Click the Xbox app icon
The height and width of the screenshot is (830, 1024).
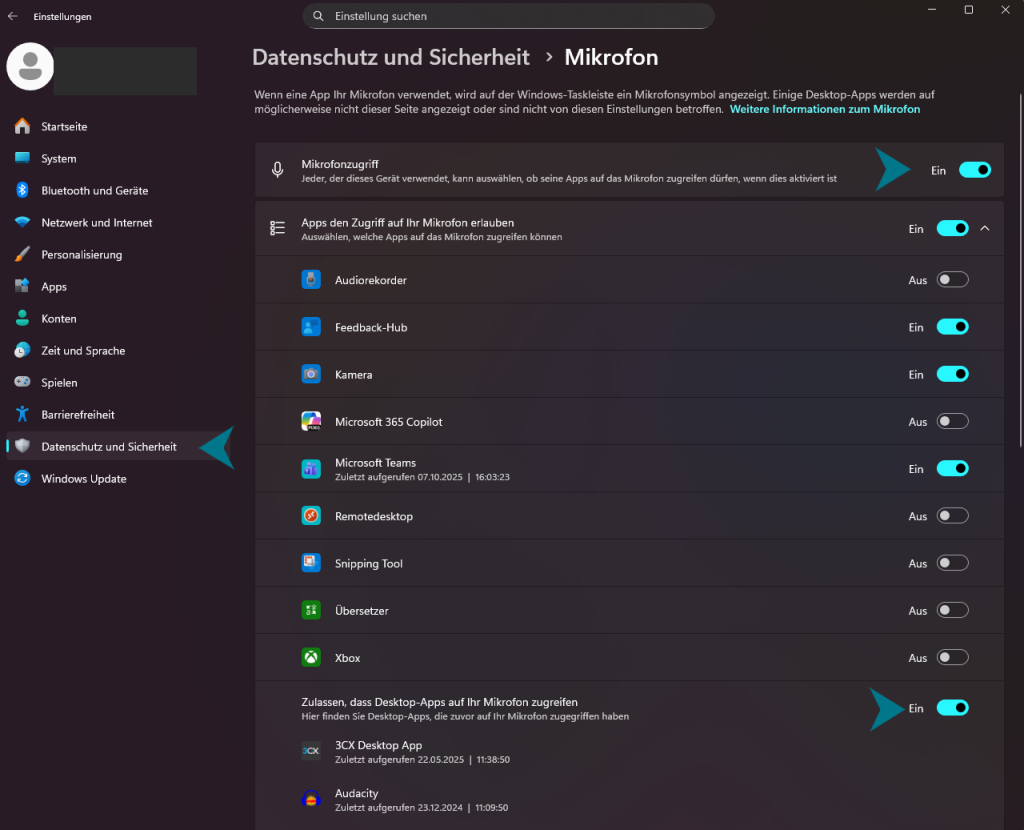tap(311, 657)
